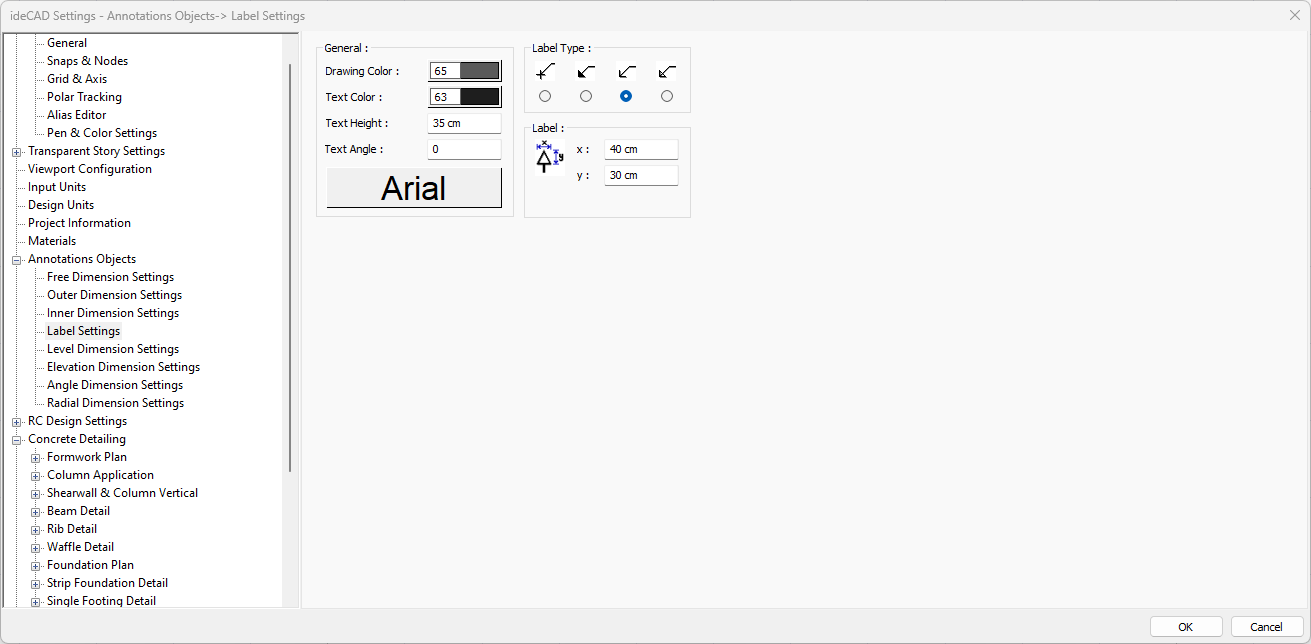
Task: Select the third Label Type radio button
Action: 626,96
